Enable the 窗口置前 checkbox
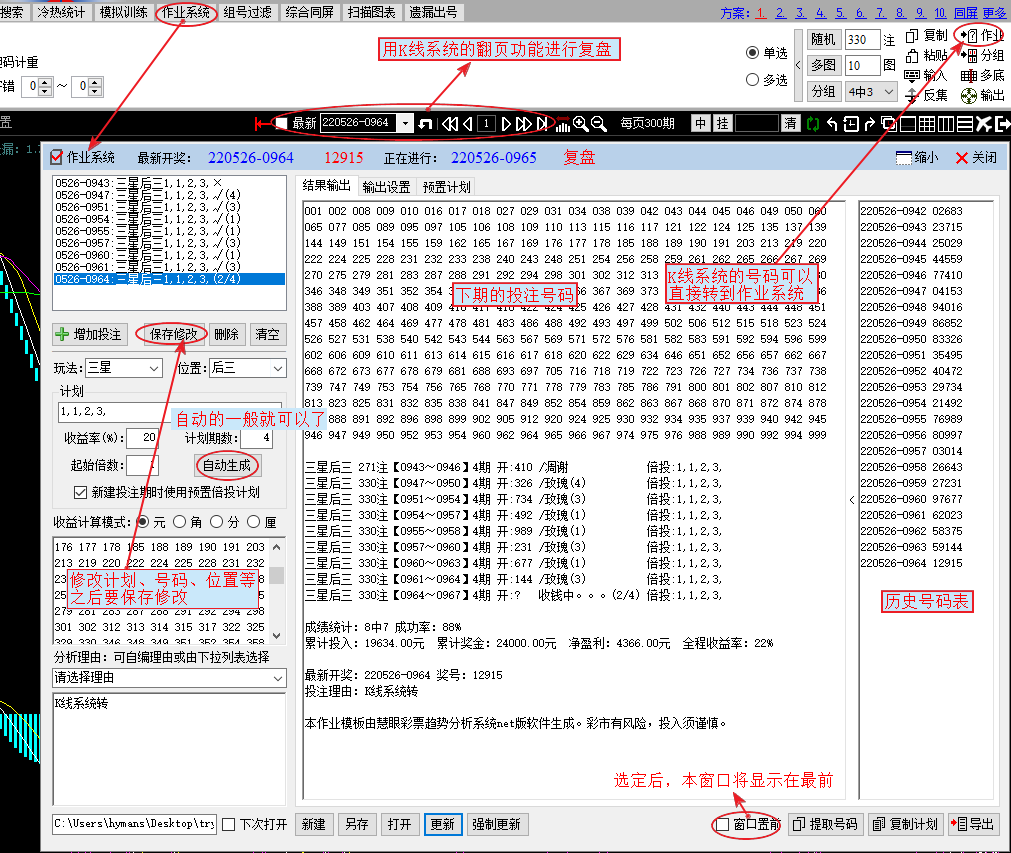The width and height of the screenshot is (1011, 853). tap(722, 825)
